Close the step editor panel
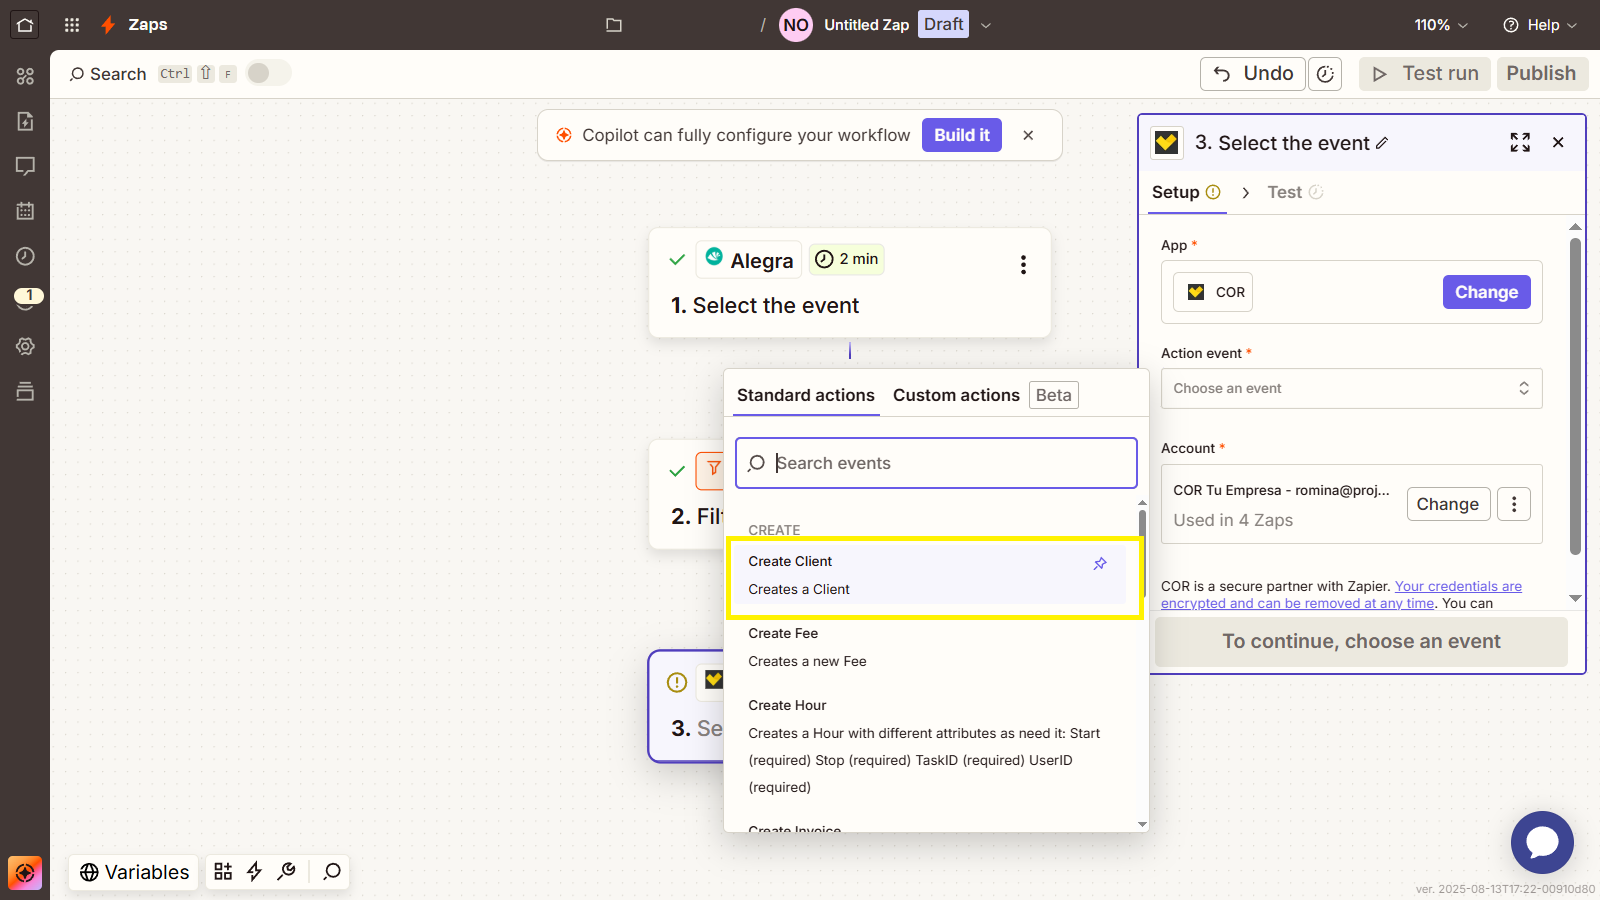1600x900 pixels. [1558, 143]
